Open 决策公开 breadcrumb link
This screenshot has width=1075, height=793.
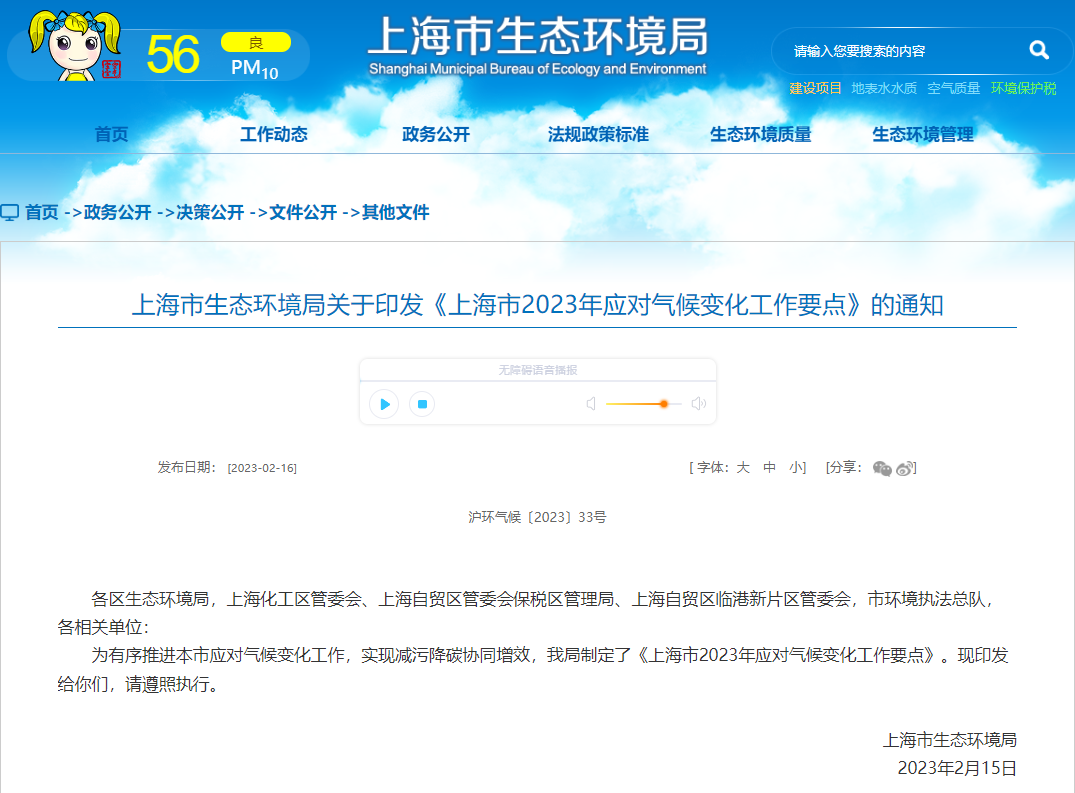(x=210, y=212)
